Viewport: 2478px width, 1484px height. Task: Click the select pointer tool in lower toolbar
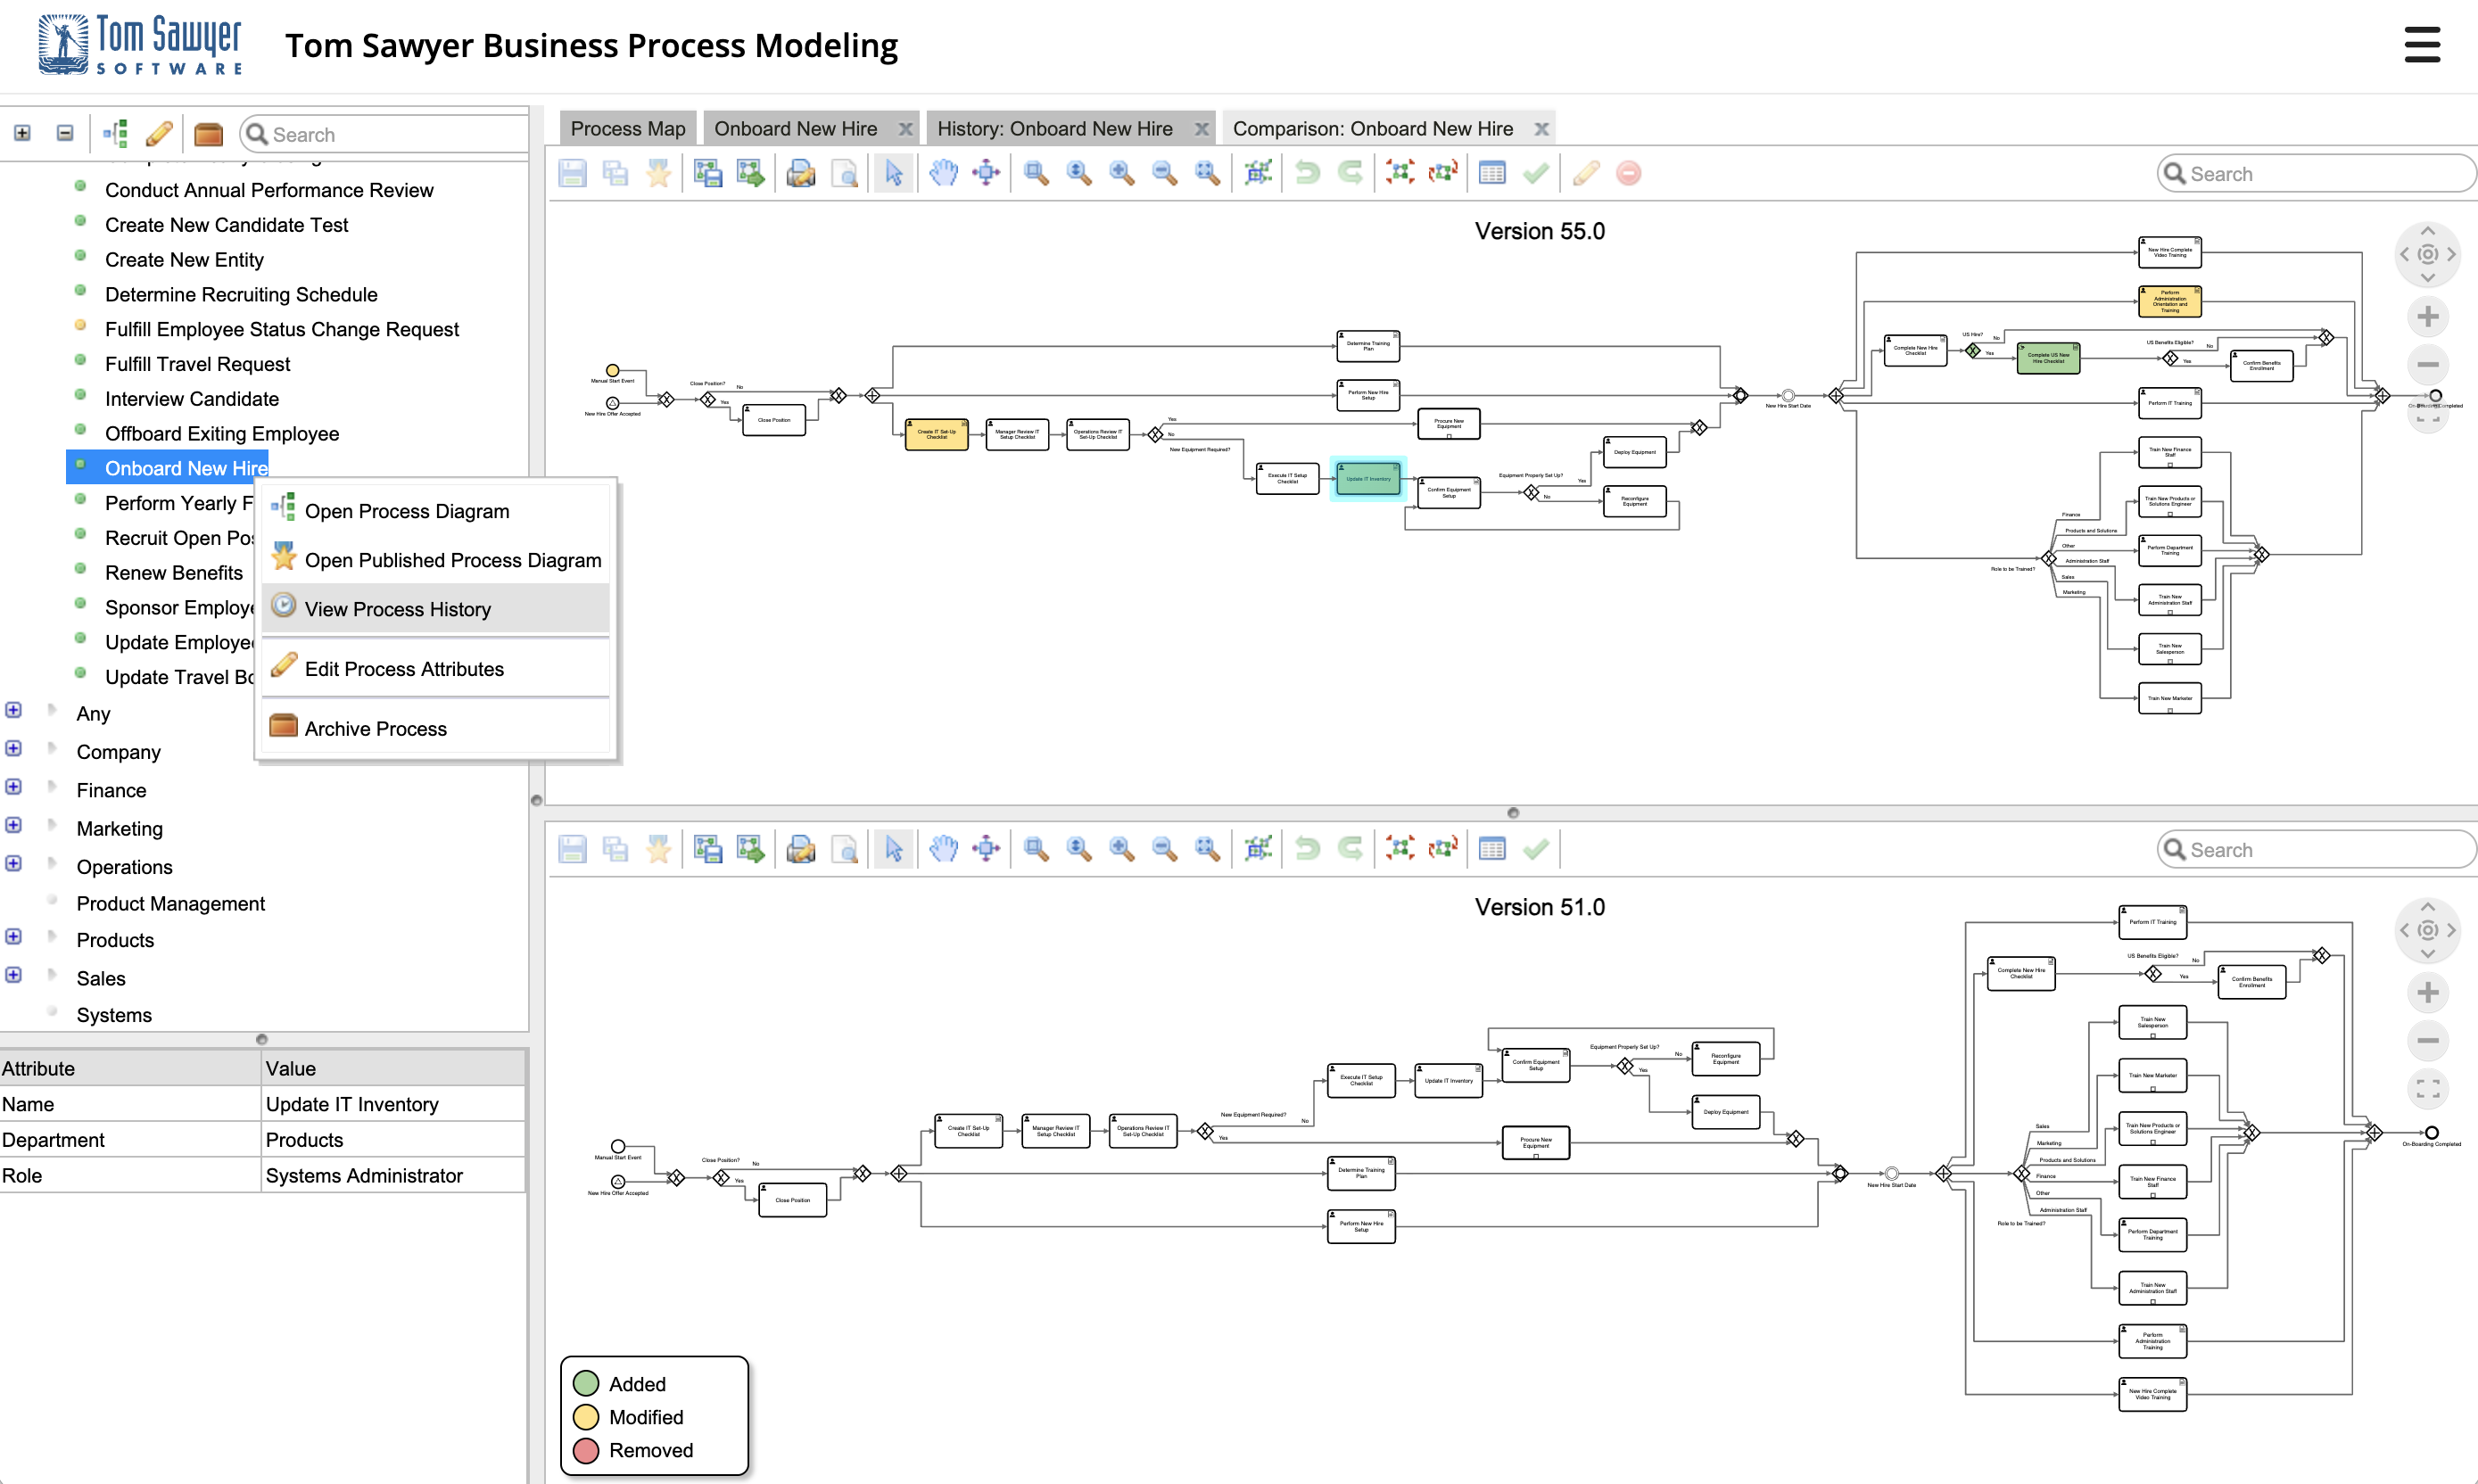tap(893, 849)
